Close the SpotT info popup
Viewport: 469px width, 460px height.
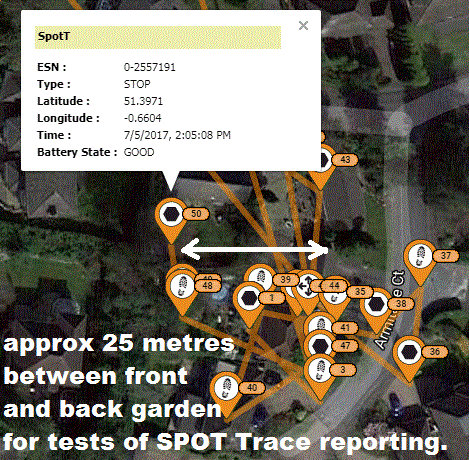click(303, 26)
